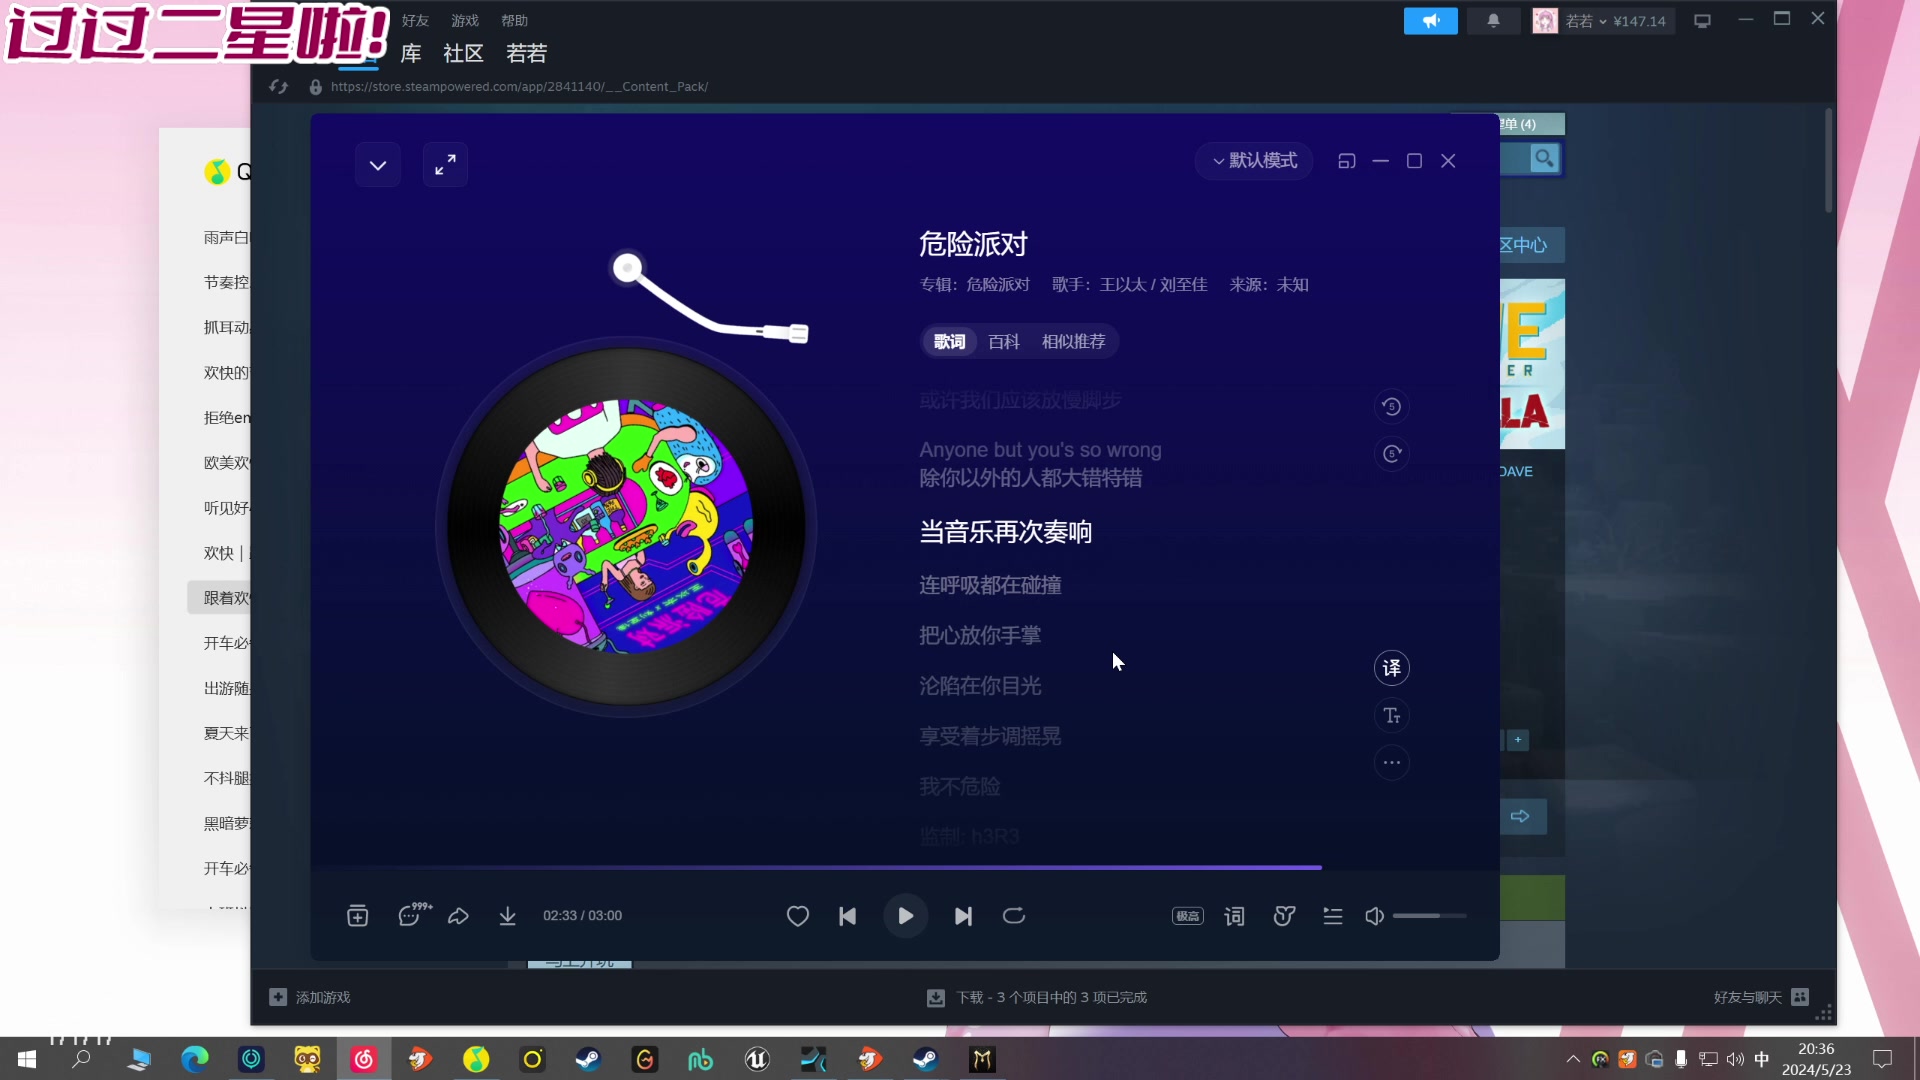This screenshot has width=1920, height=1080.
Task: Click the 添加游戏 button
Action: 310,997
